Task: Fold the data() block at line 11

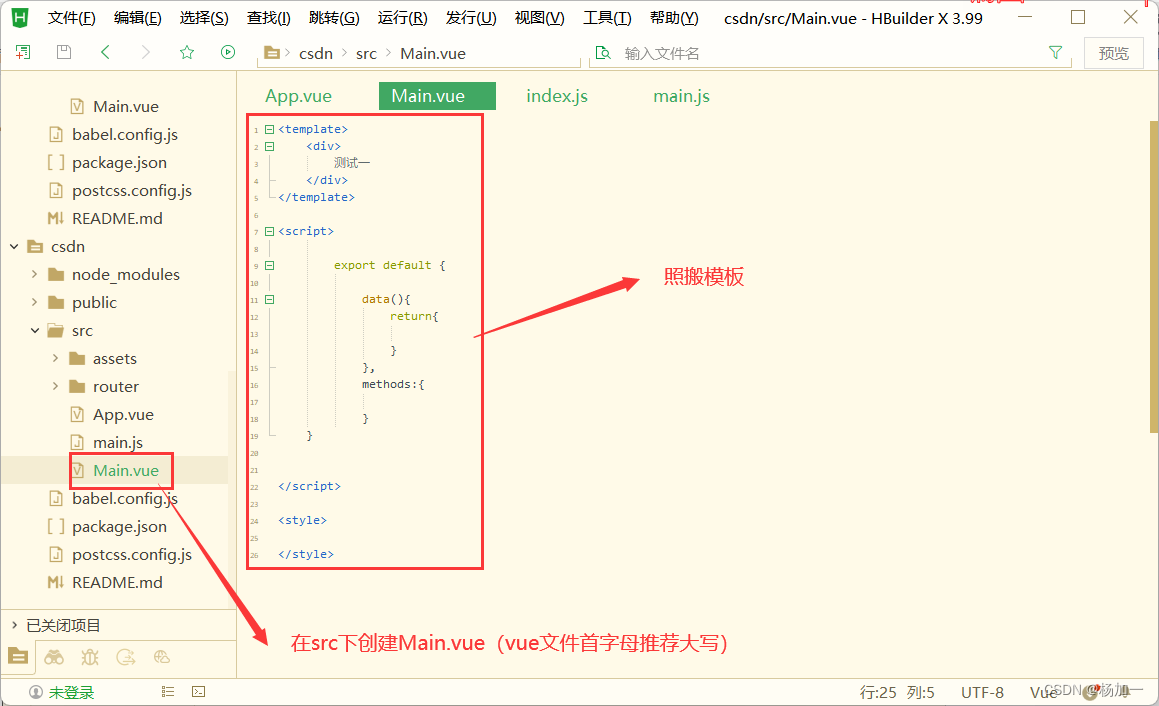Action: click(270, 299)
